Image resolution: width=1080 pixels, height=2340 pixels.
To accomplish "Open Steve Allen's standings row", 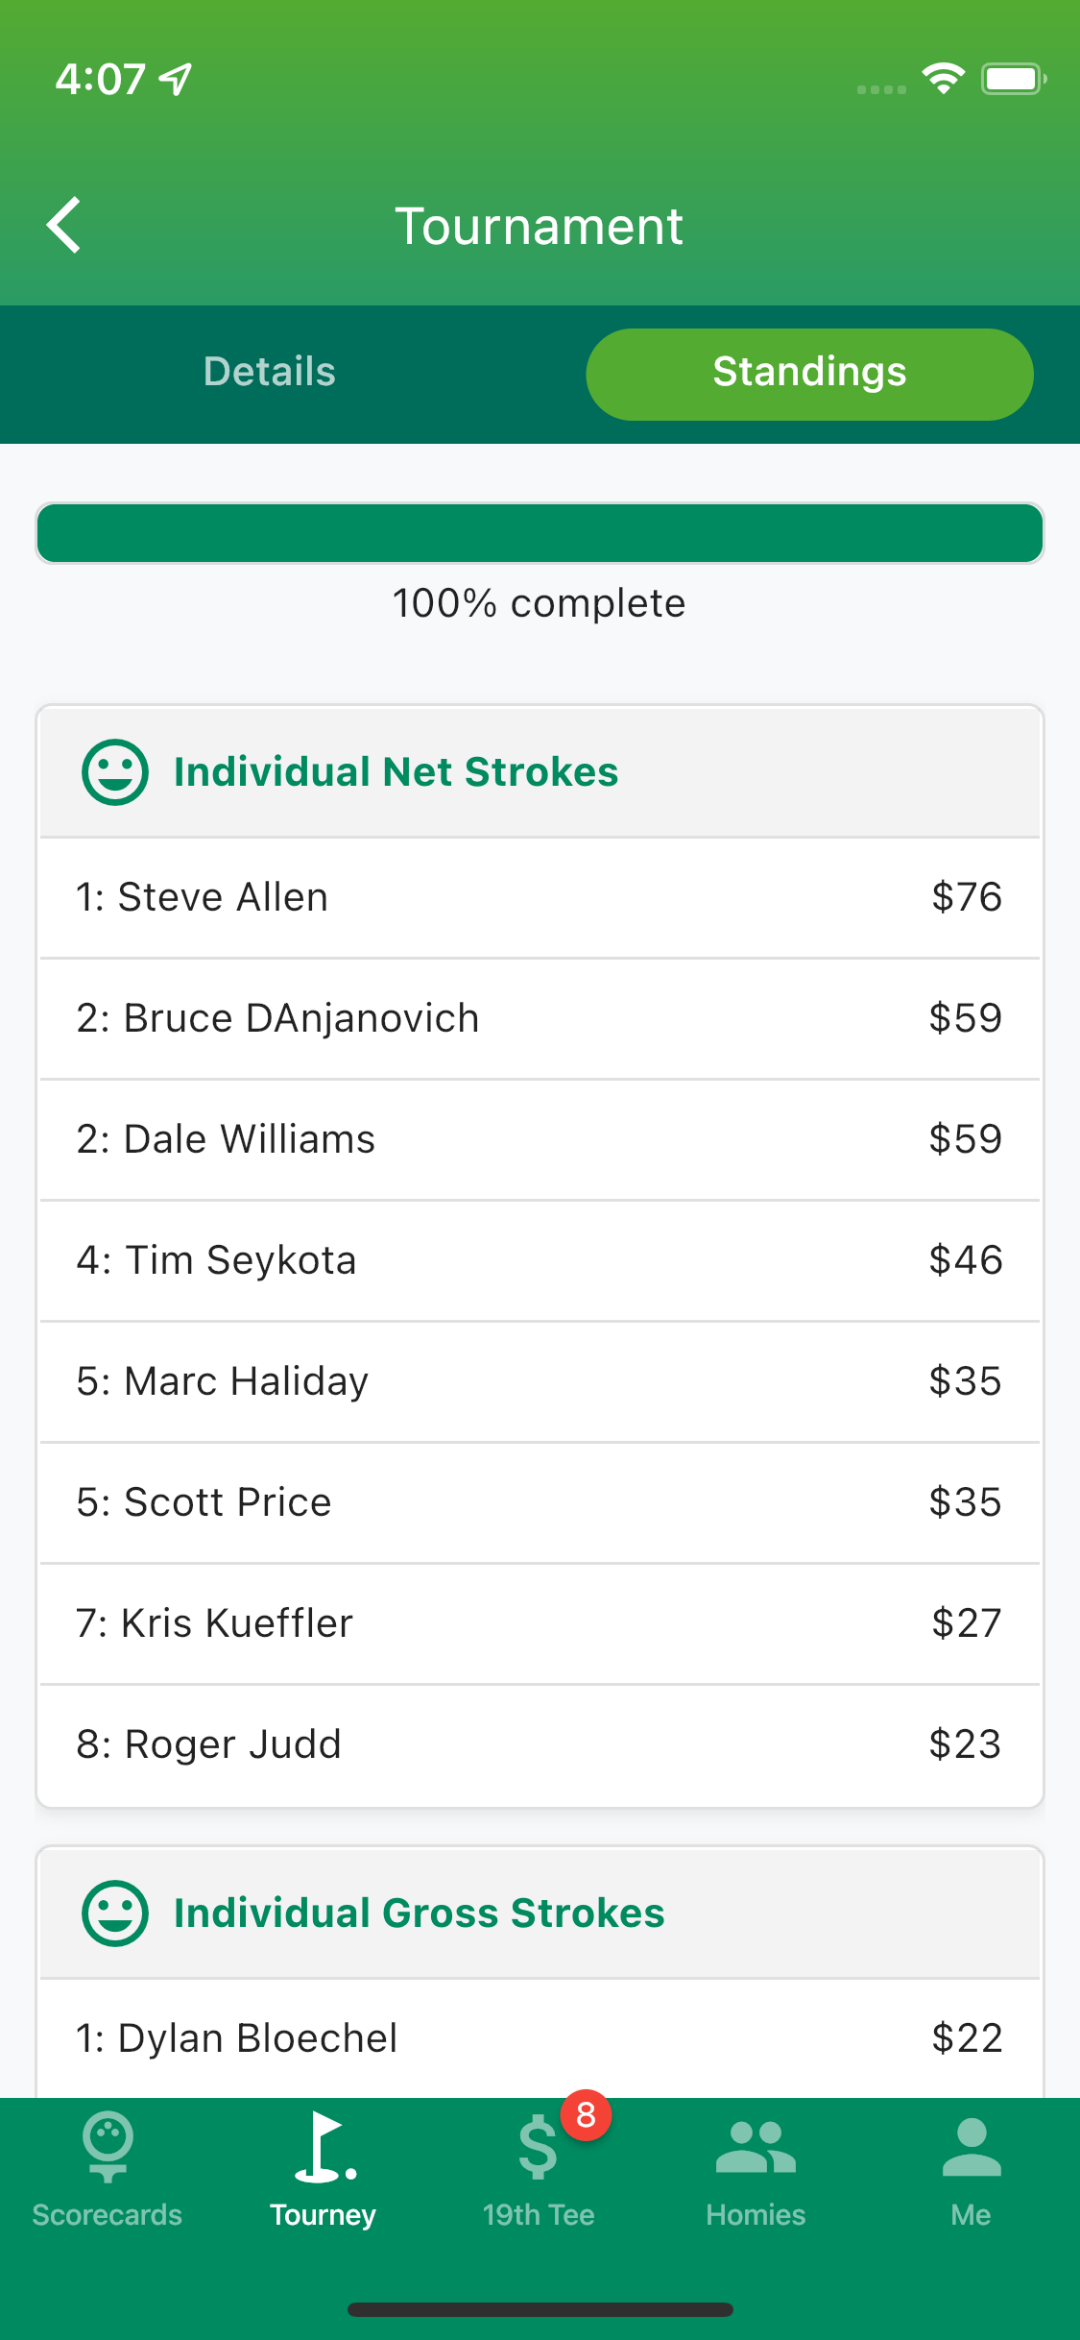I will point(540,898).
